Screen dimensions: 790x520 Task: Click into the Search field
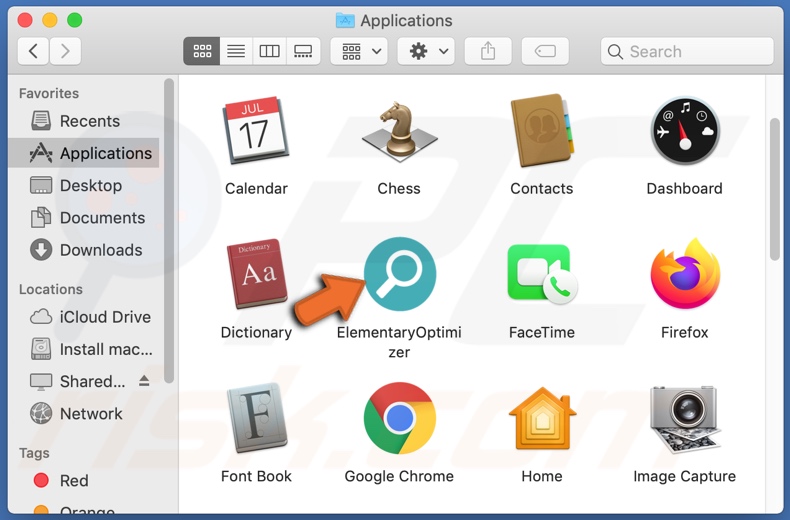(687, 51)
